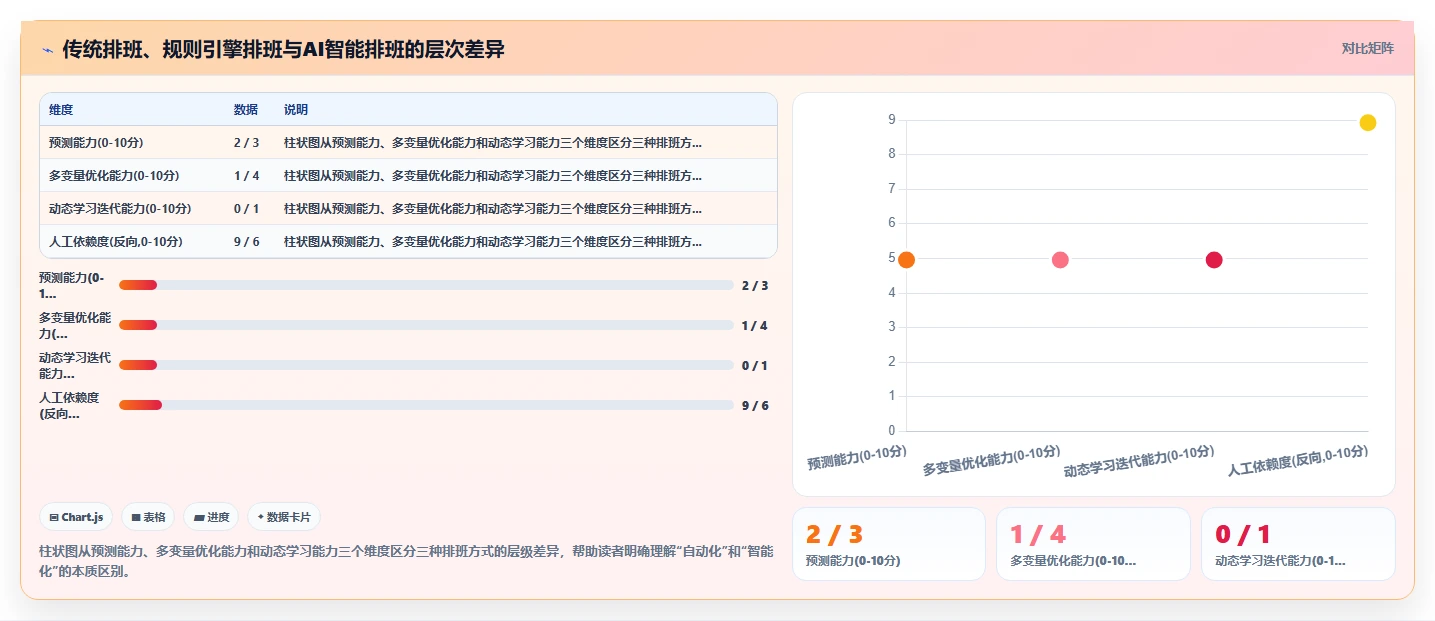This screenshot has height=621, width=1435.
Task: Click the bottom description paragraph
Action: tap(406, 561)
